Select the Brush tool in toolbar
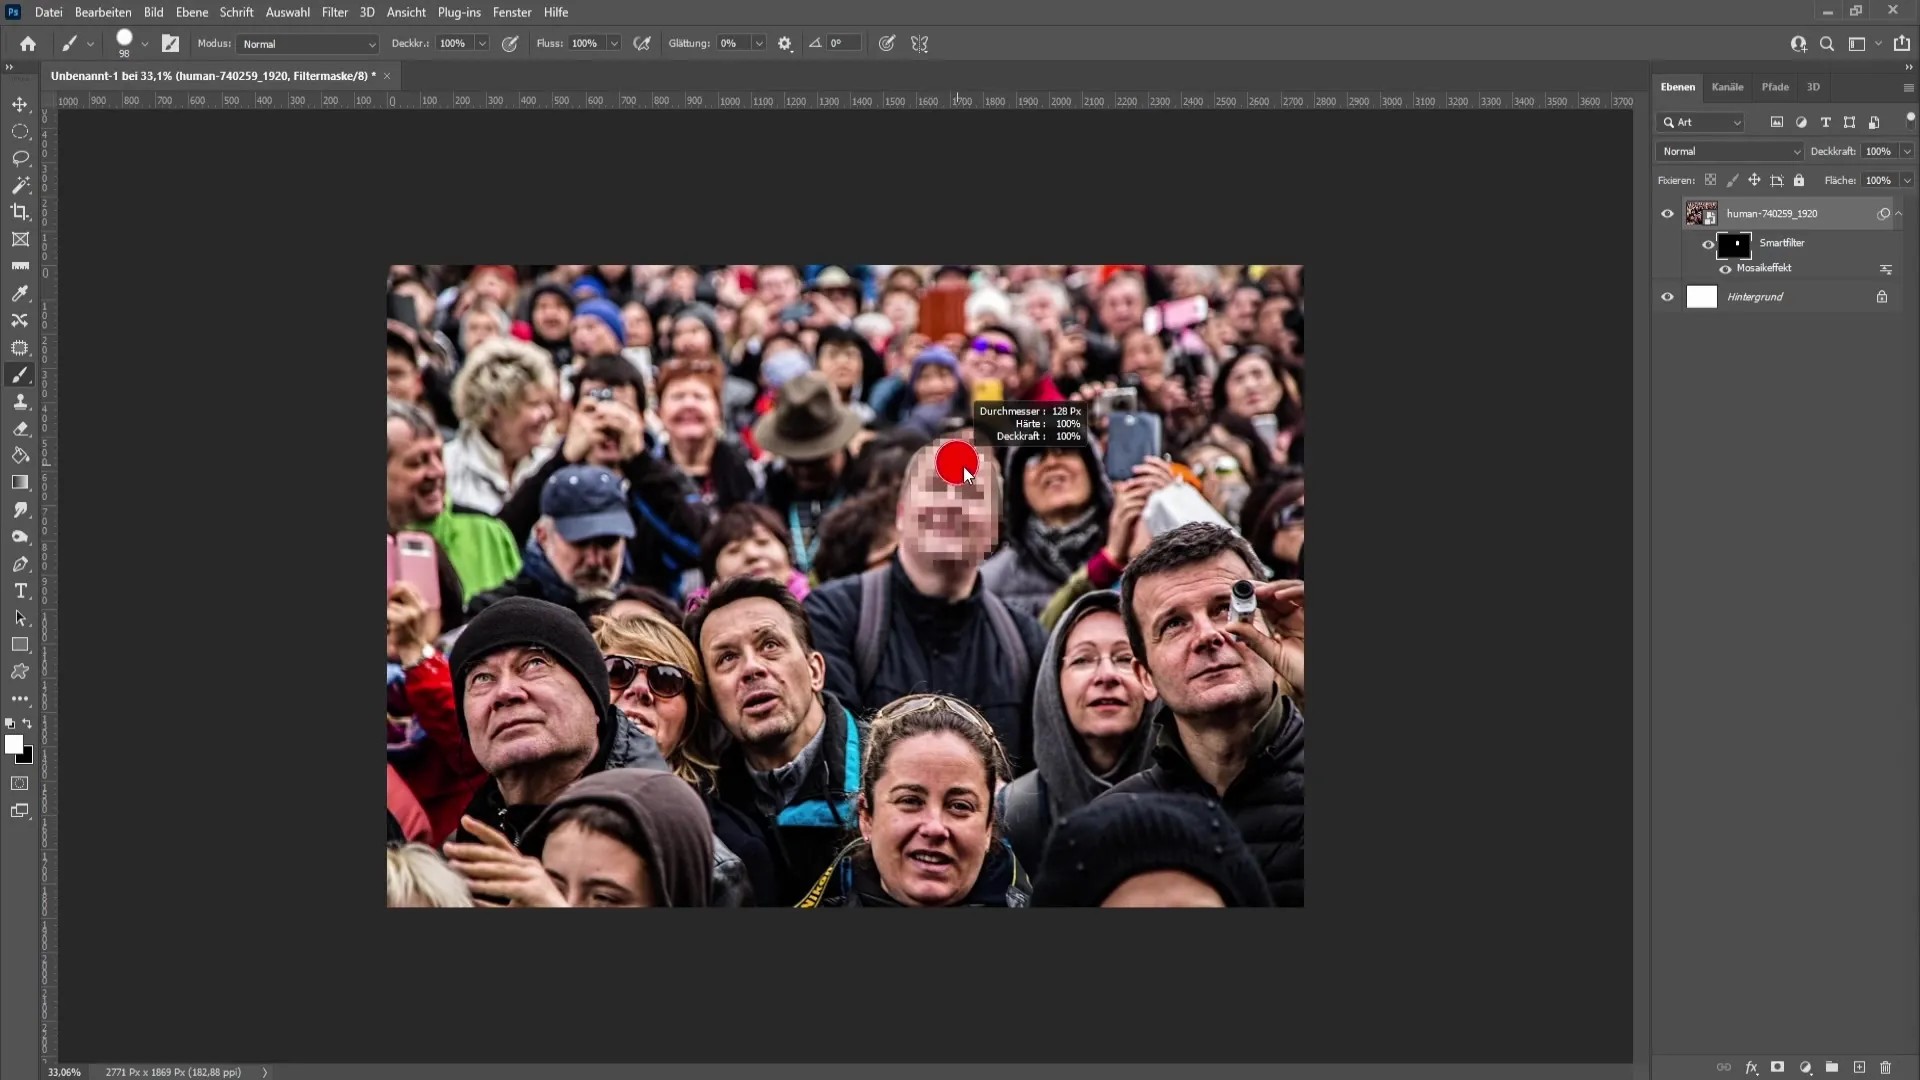This screenshot has height=1080, width=1920. [20, 375]
